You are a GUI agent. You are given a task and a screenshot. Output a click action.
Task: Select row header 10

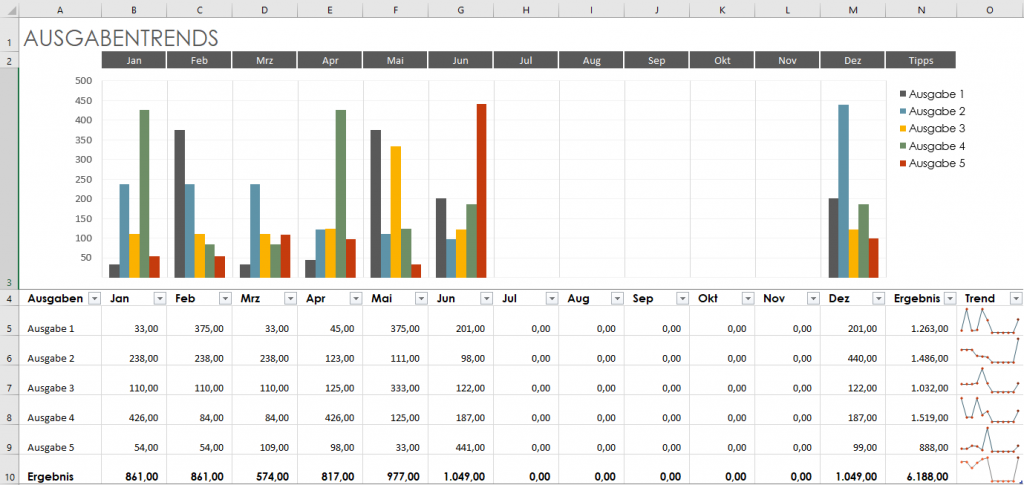click(x=8, y=477)
